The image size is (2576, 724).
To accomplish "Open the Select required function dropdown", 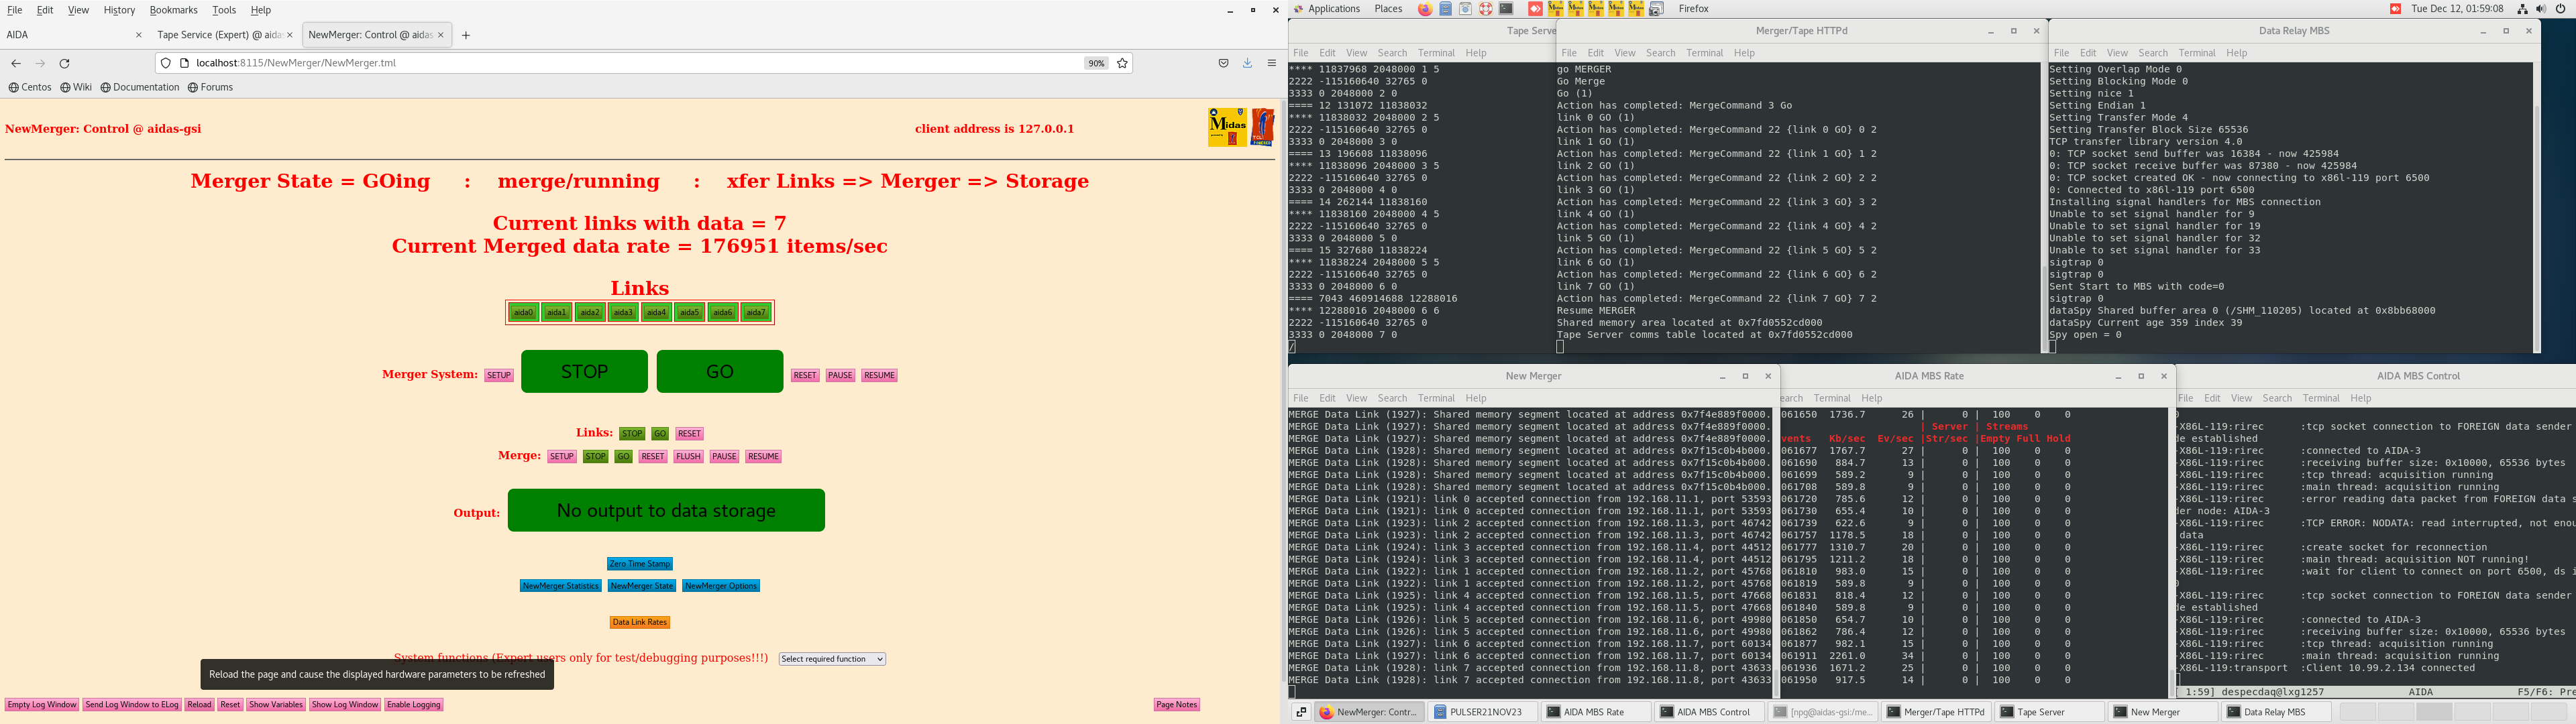I will pyautogui.click(x=831, y=659).
